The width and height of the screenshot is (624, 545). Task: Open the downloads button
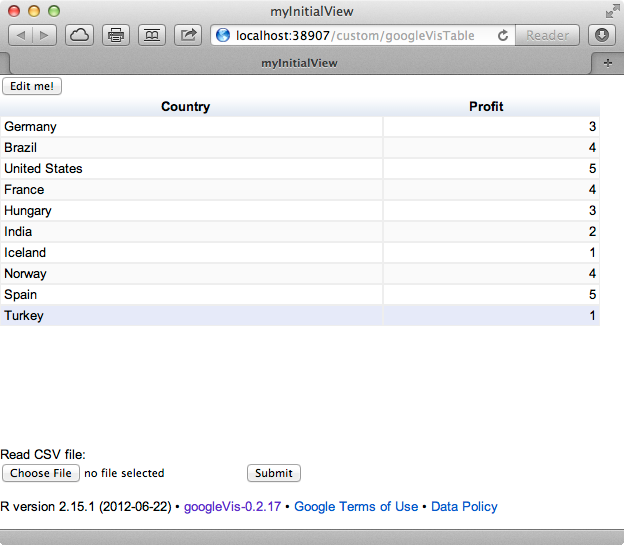[x=602, y=35]
